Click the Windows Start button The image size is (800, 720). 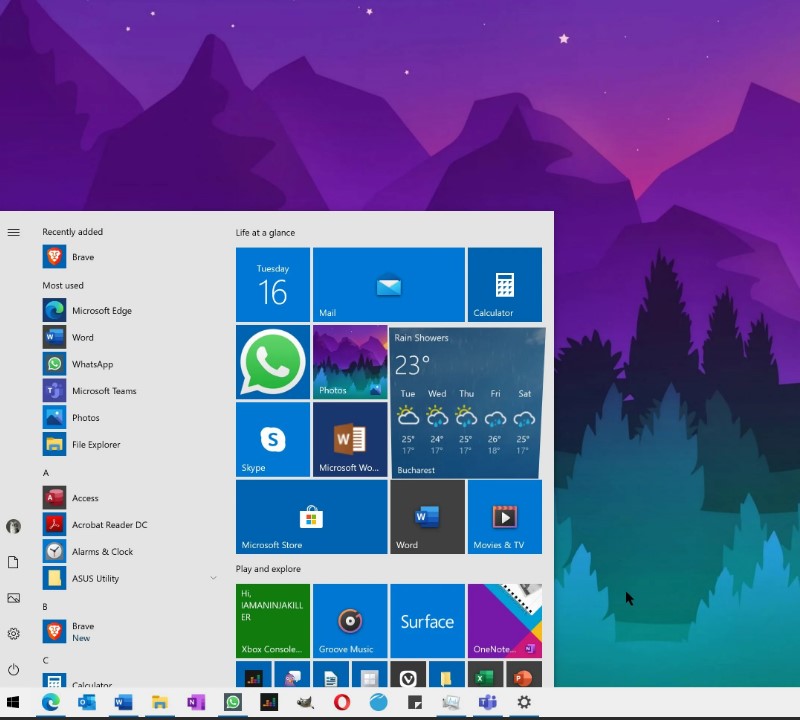tap(14, 703)
